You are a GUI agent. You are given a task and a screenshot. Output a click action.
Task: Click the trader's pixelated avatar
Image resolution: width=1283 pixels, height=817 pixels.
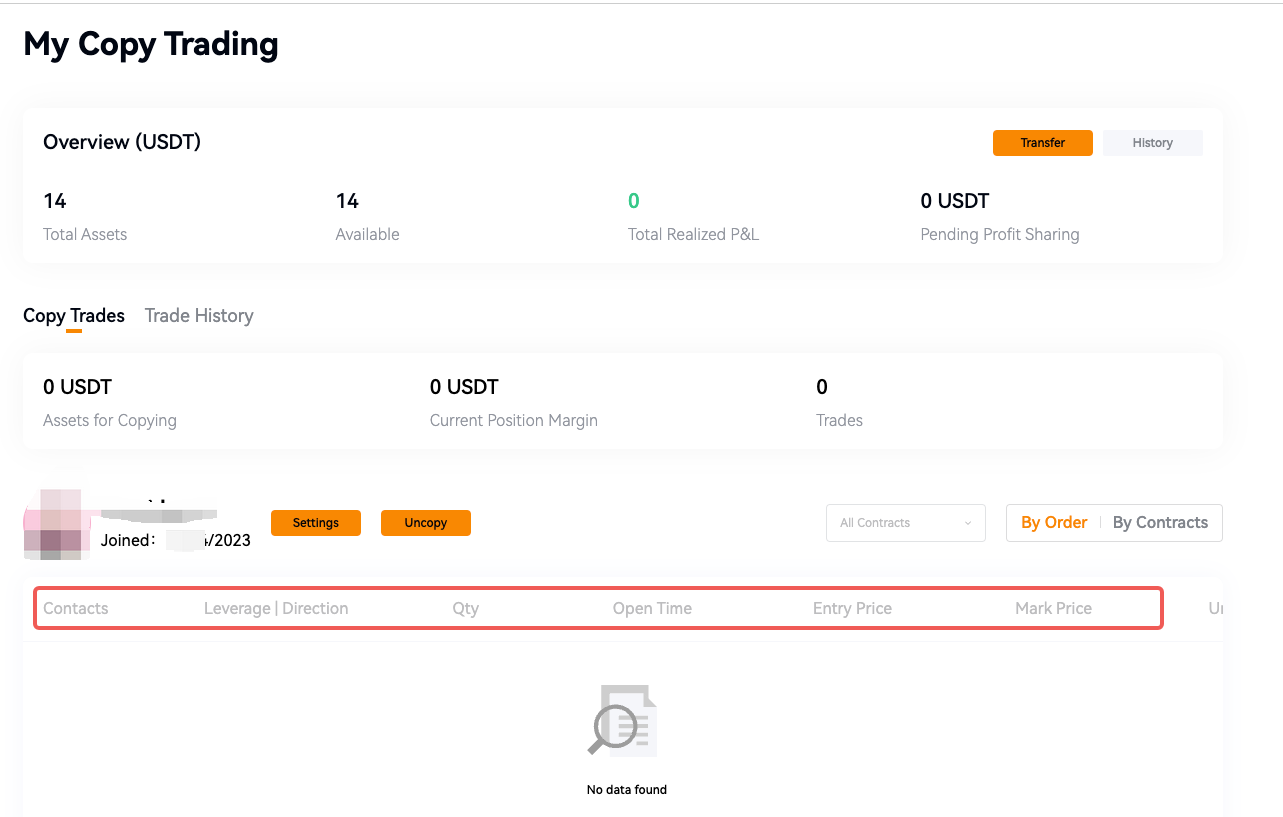[x=57, y=524]
